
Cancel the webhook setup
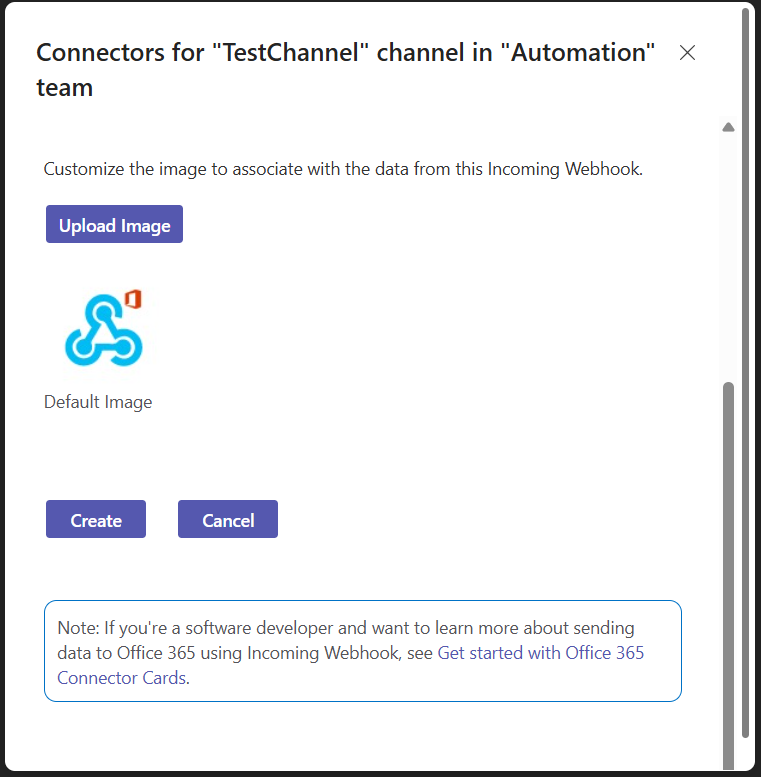228,520
